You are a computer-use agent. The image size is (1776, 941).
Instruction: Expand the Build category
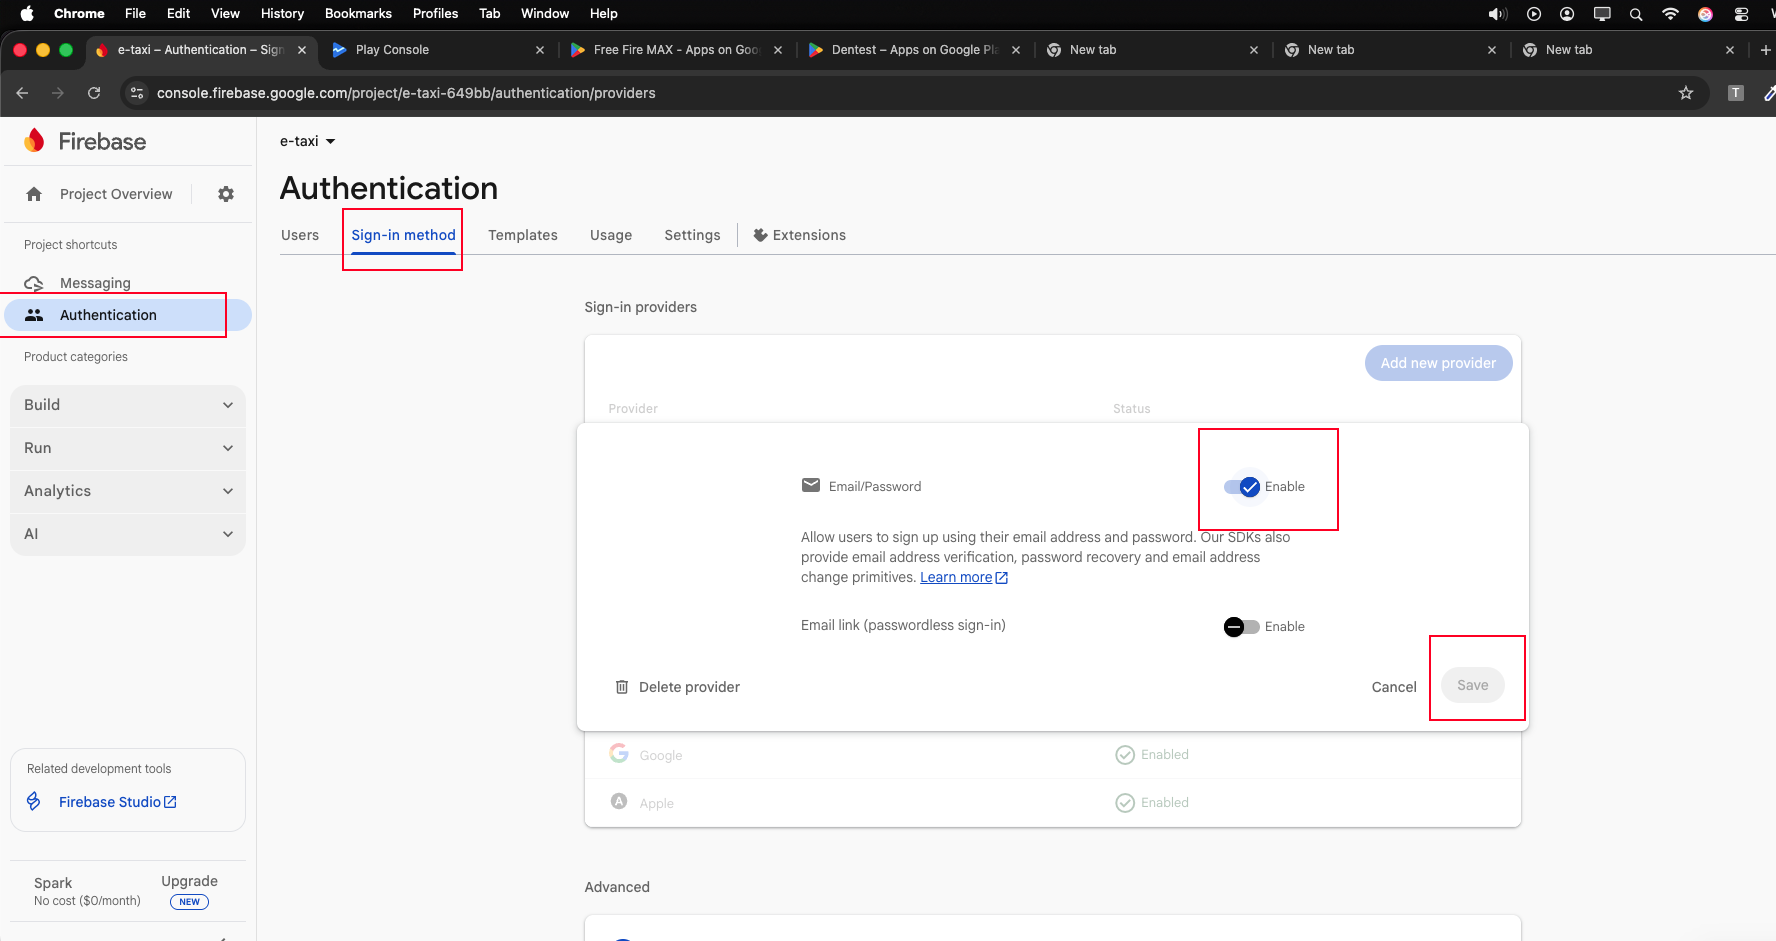128,405
